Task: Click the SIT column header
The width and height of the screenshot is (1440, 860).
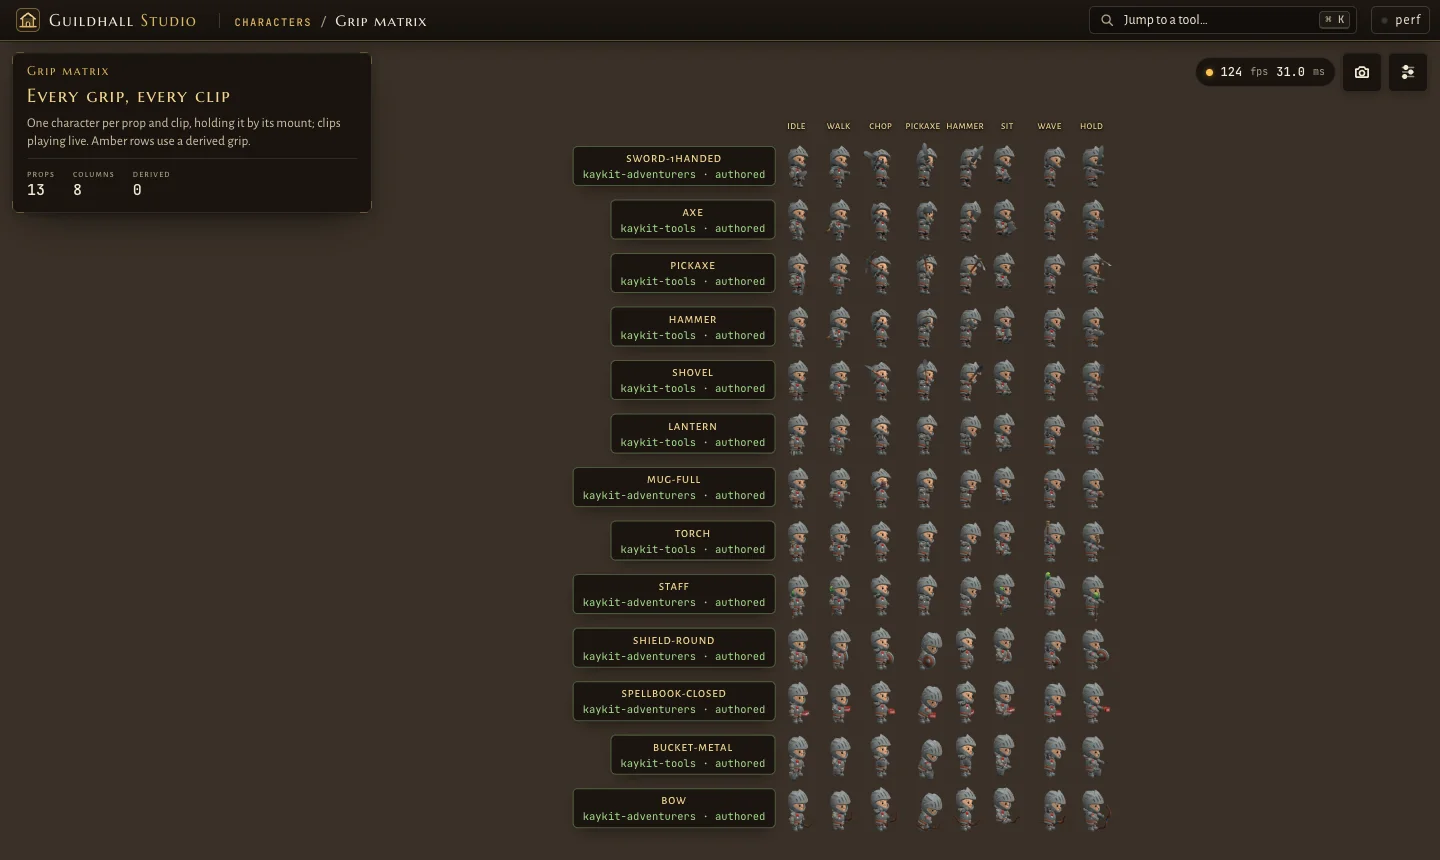Action: click(1007, 126)
